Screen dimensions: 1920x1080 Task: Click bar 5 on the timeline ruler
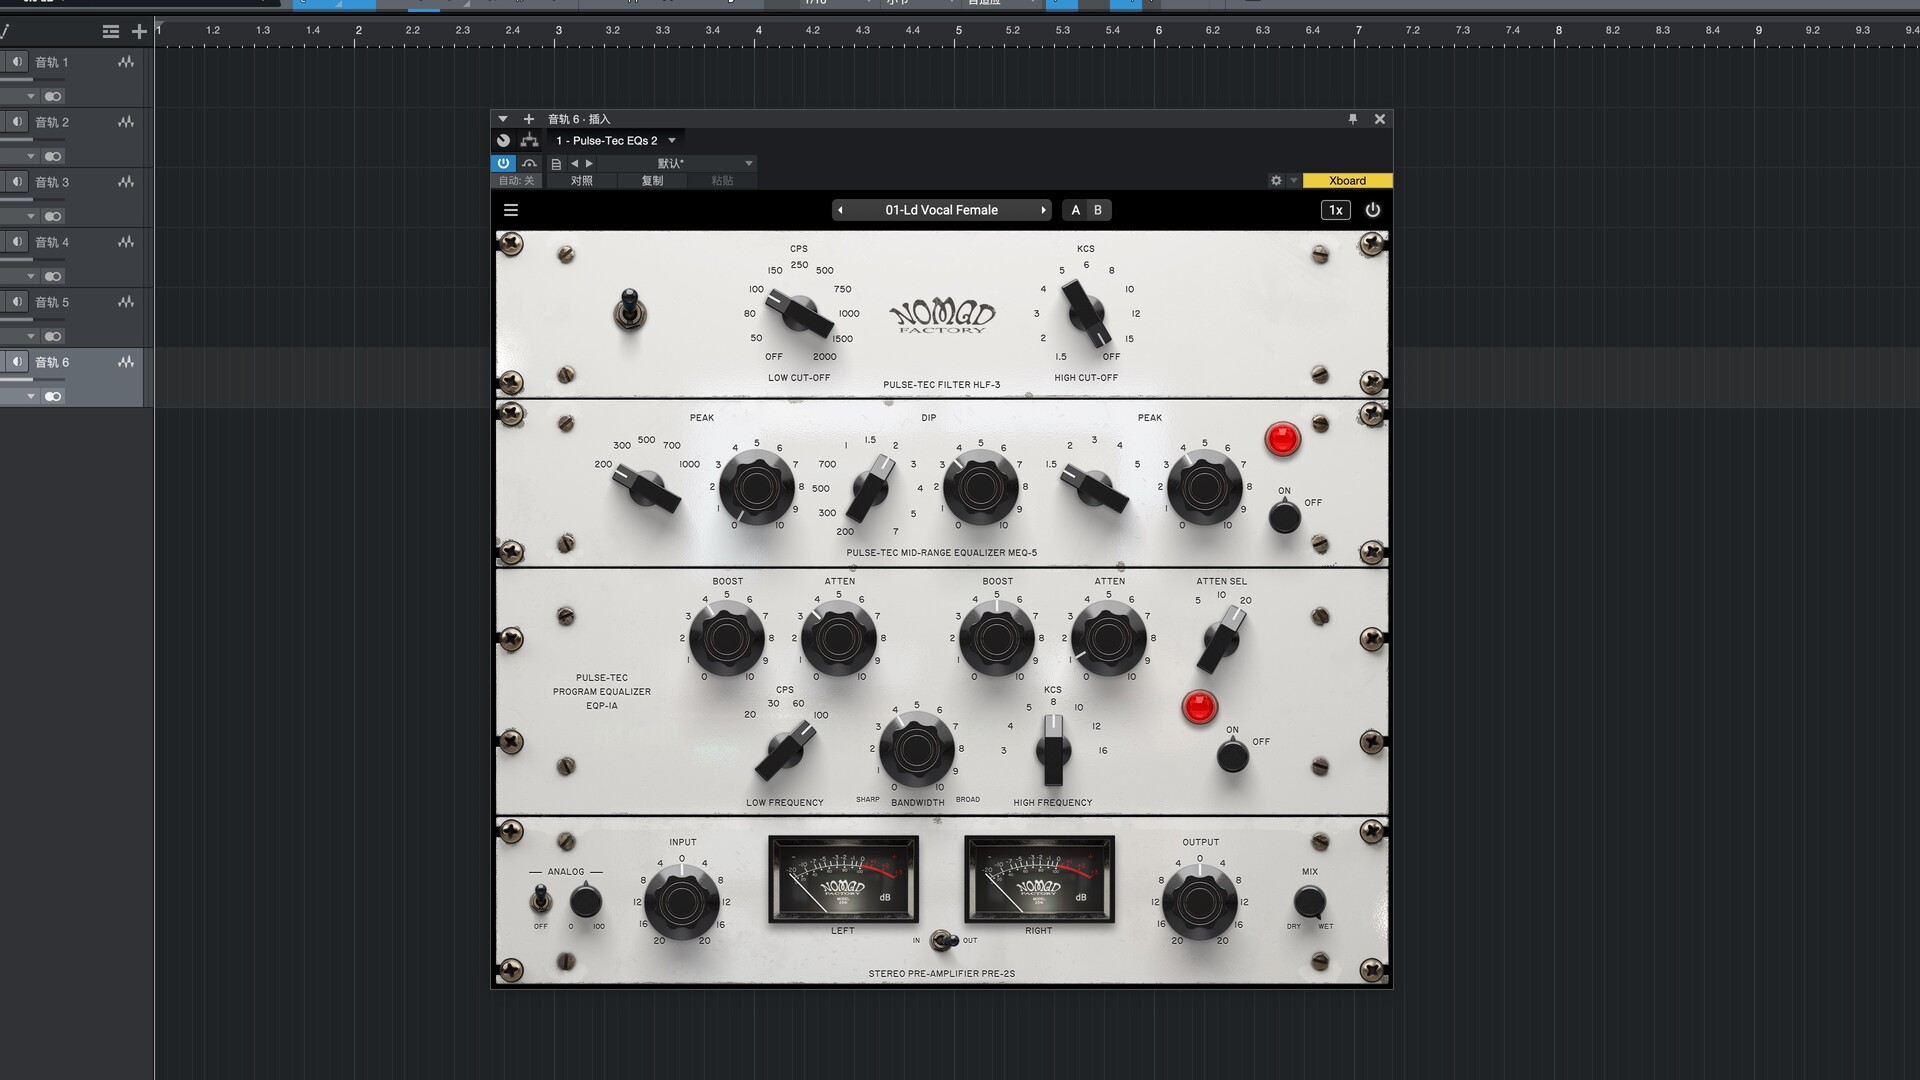(958, 31)
